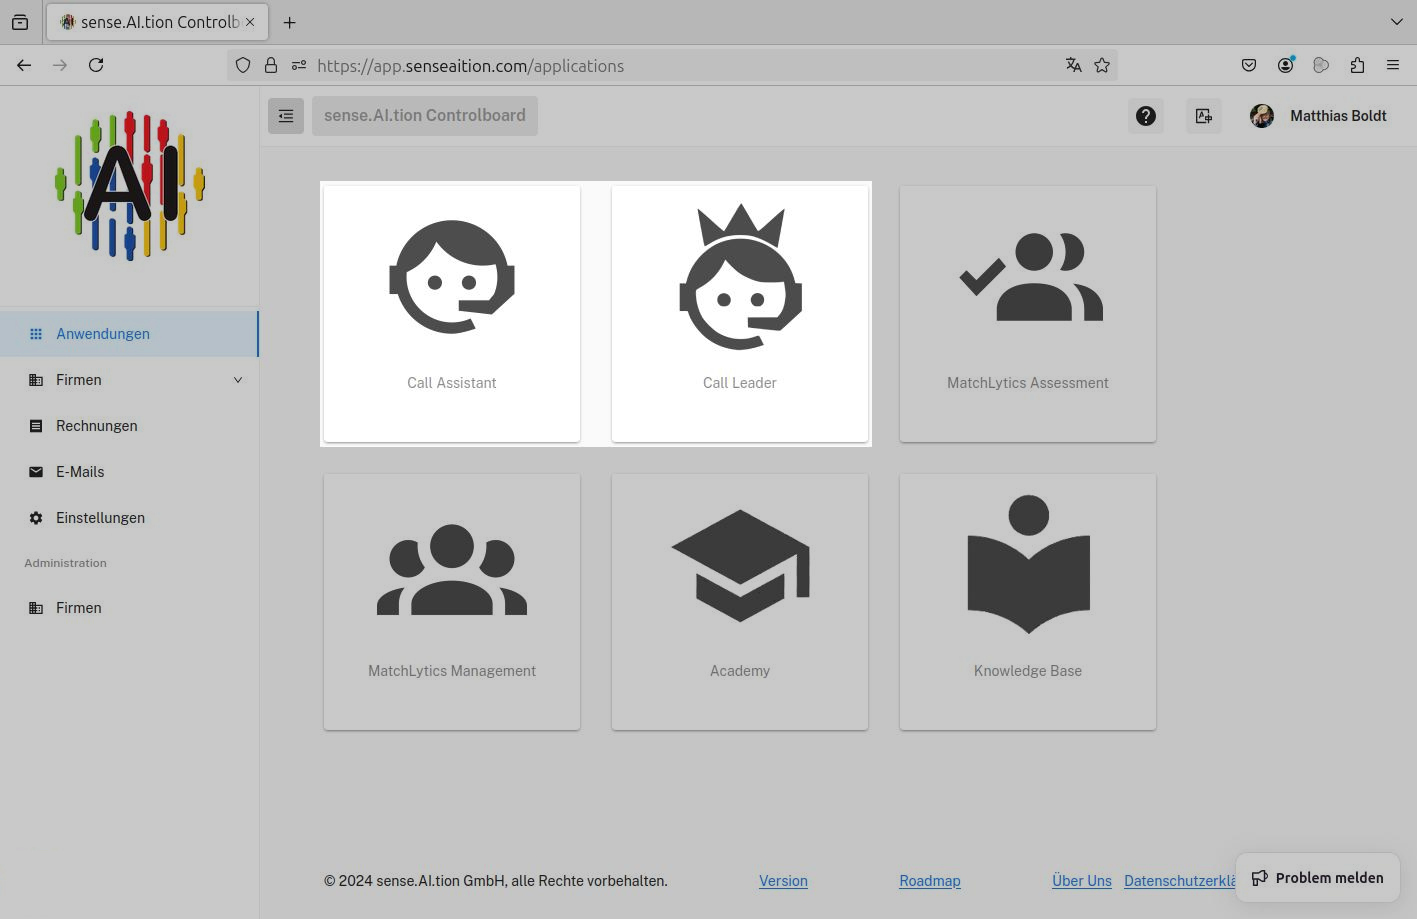Image resolution: width=1417 pixels, height=919 pixels.
Task: Click the Anwendungen grid icon
Action: 36,334
